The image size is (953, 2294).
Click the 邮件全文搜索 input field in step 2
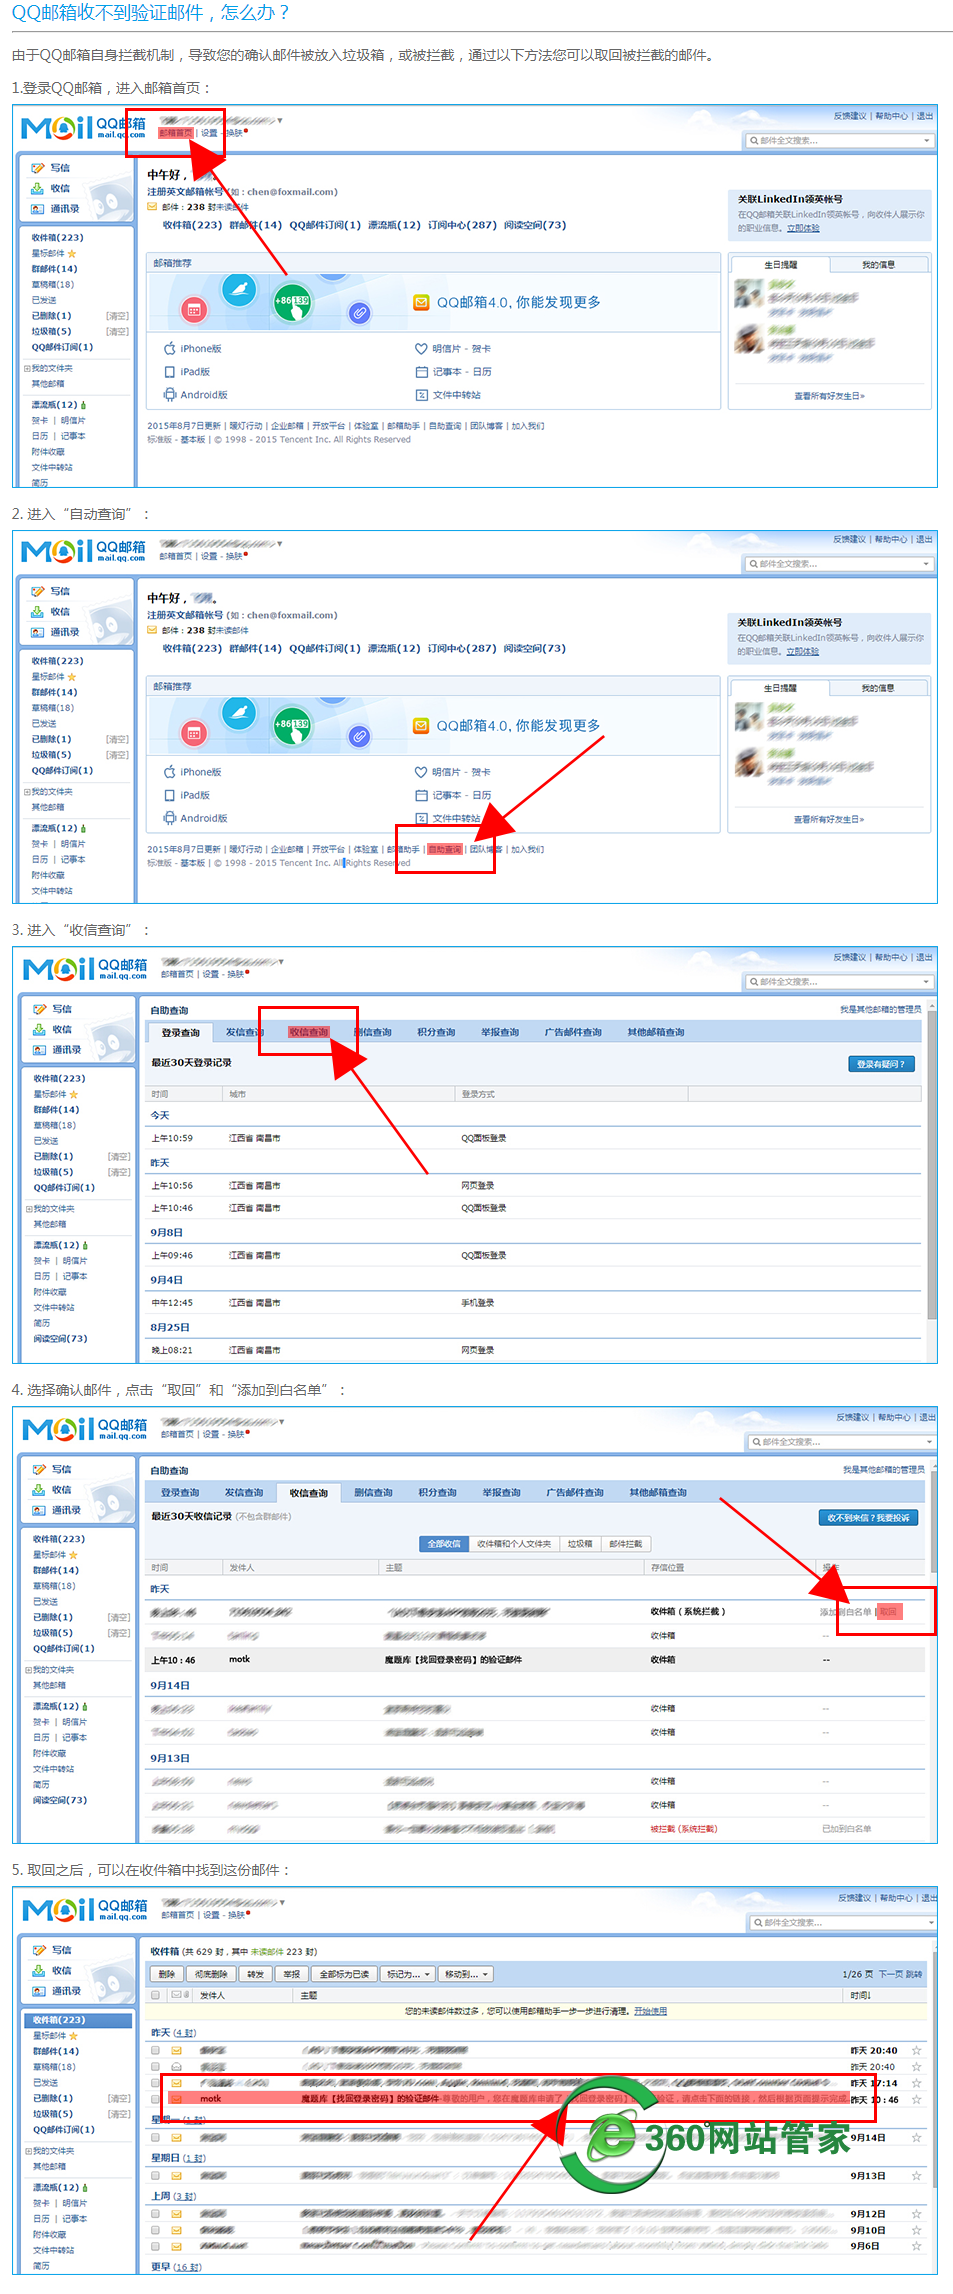click(x=837, y=564)
